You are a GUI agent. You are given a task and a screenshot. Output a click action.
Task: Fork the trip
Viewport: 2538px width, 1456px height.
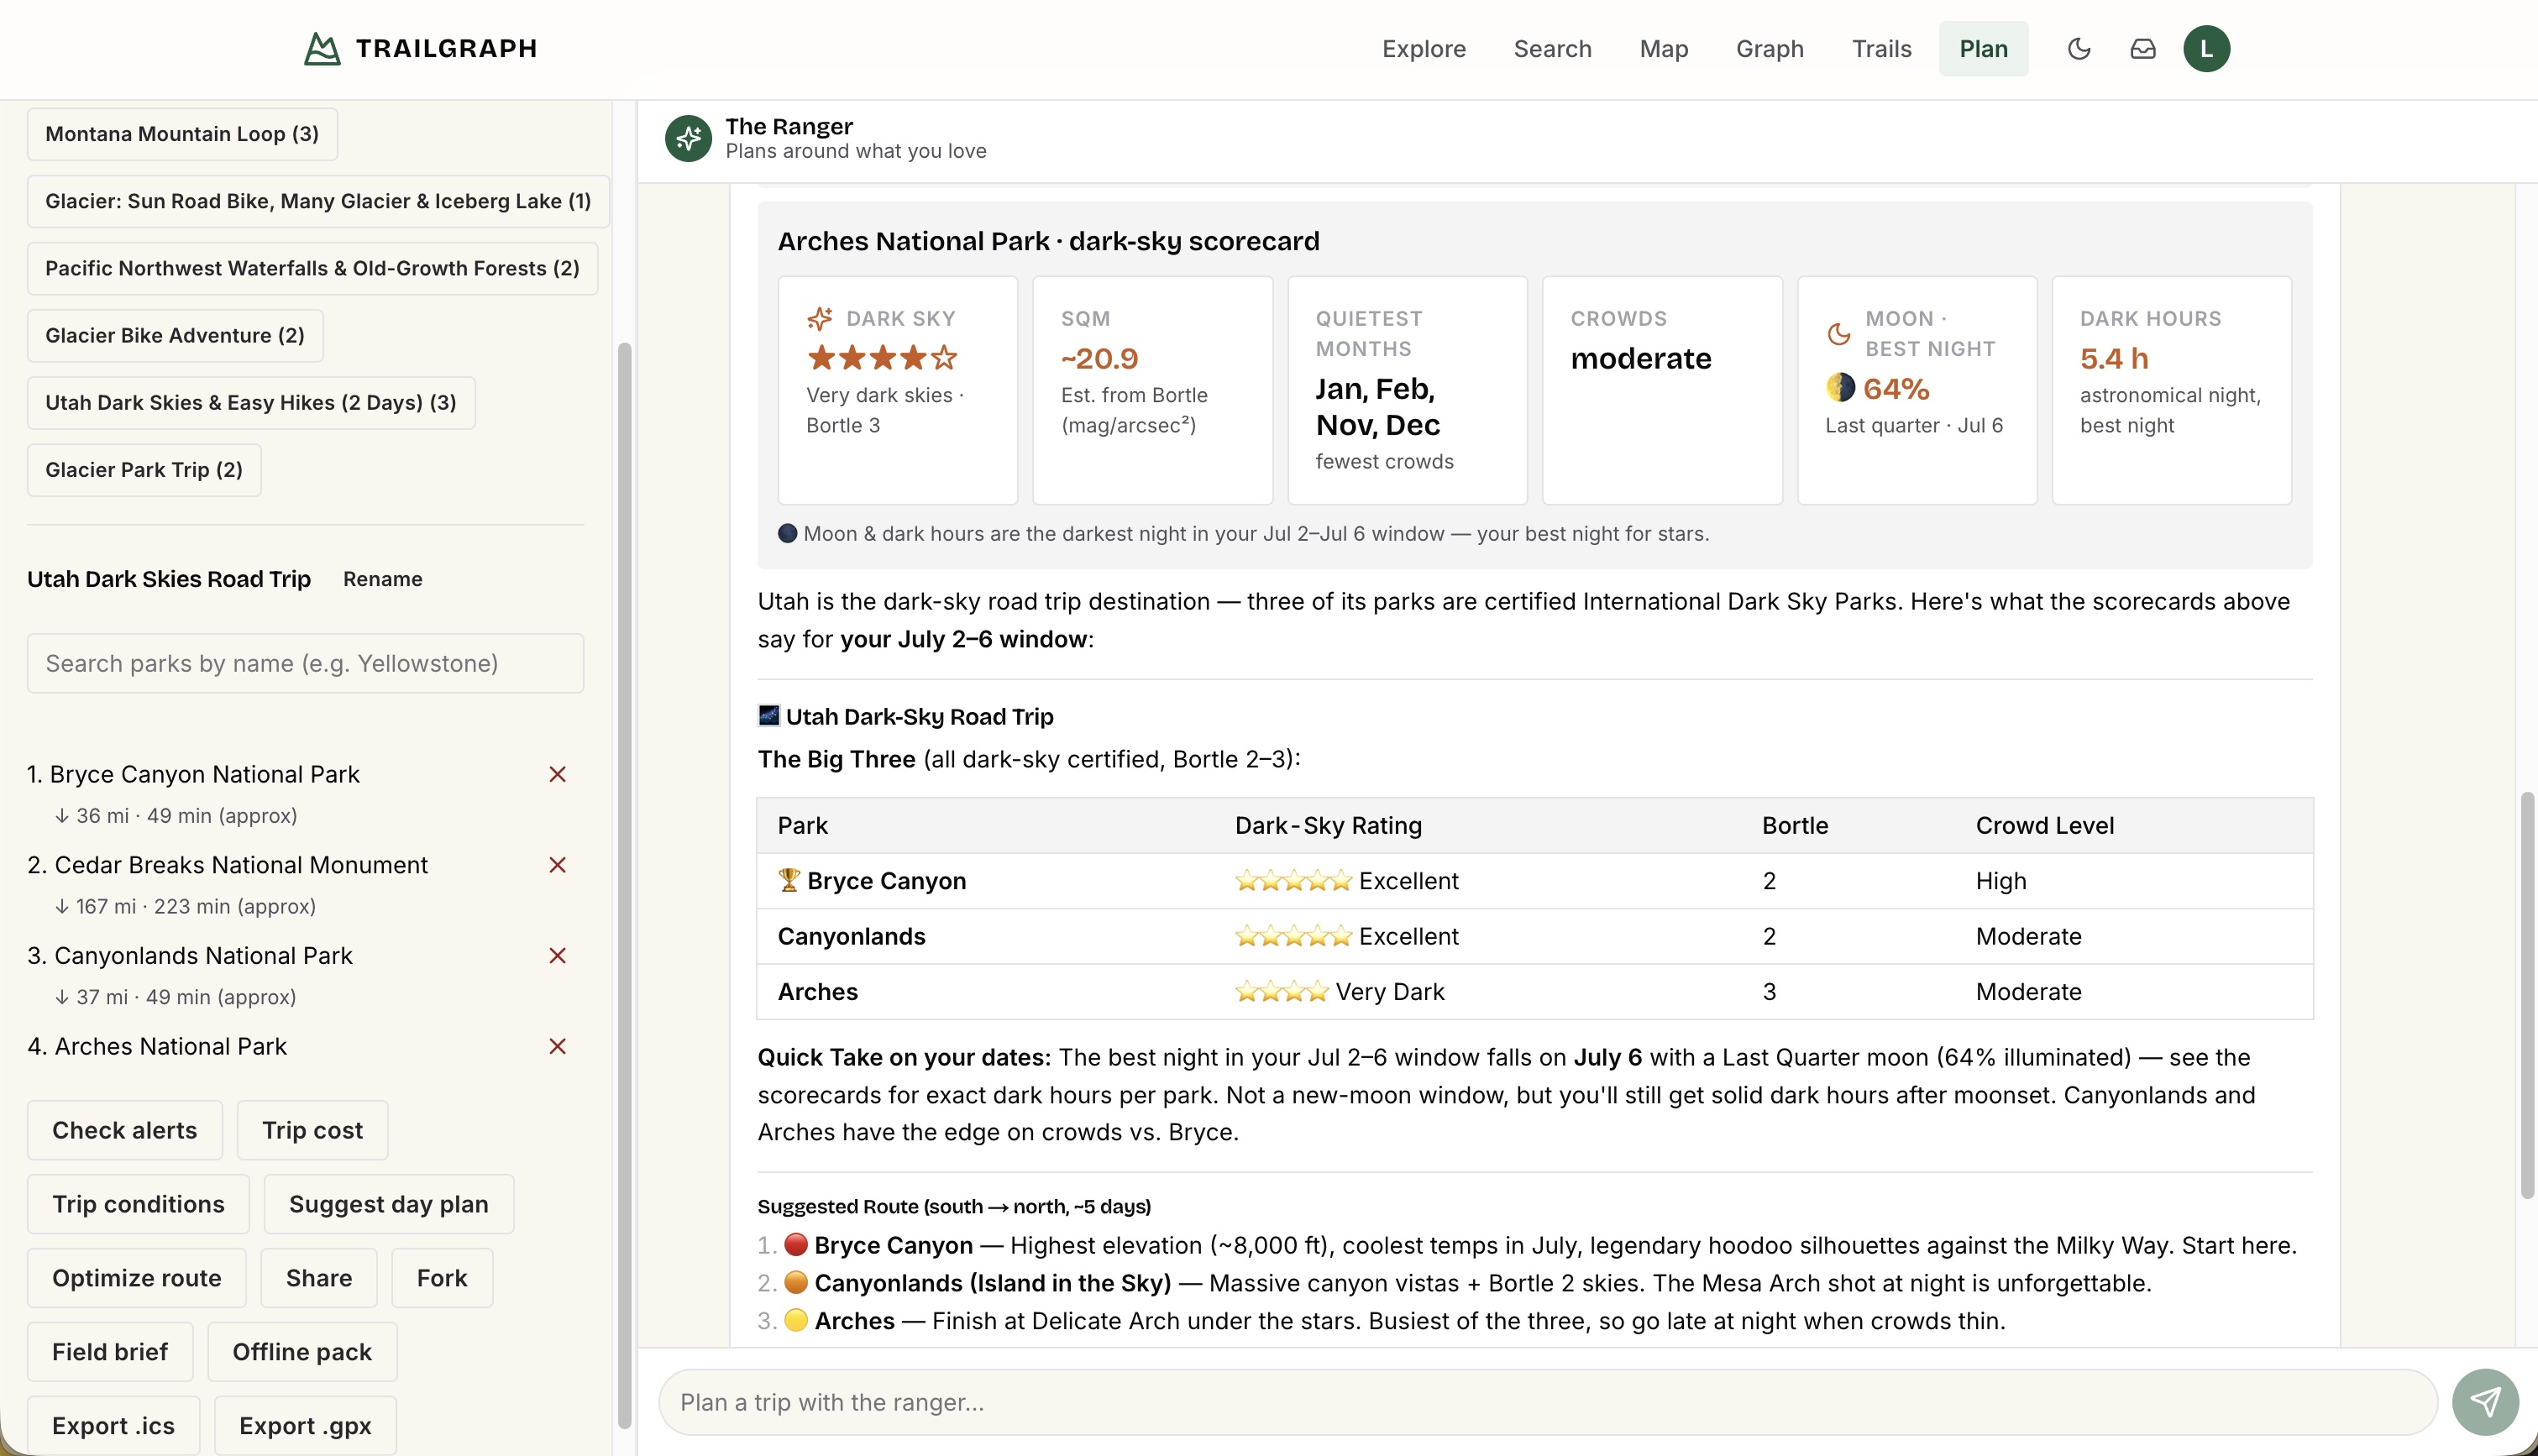tap(442, 1278)
